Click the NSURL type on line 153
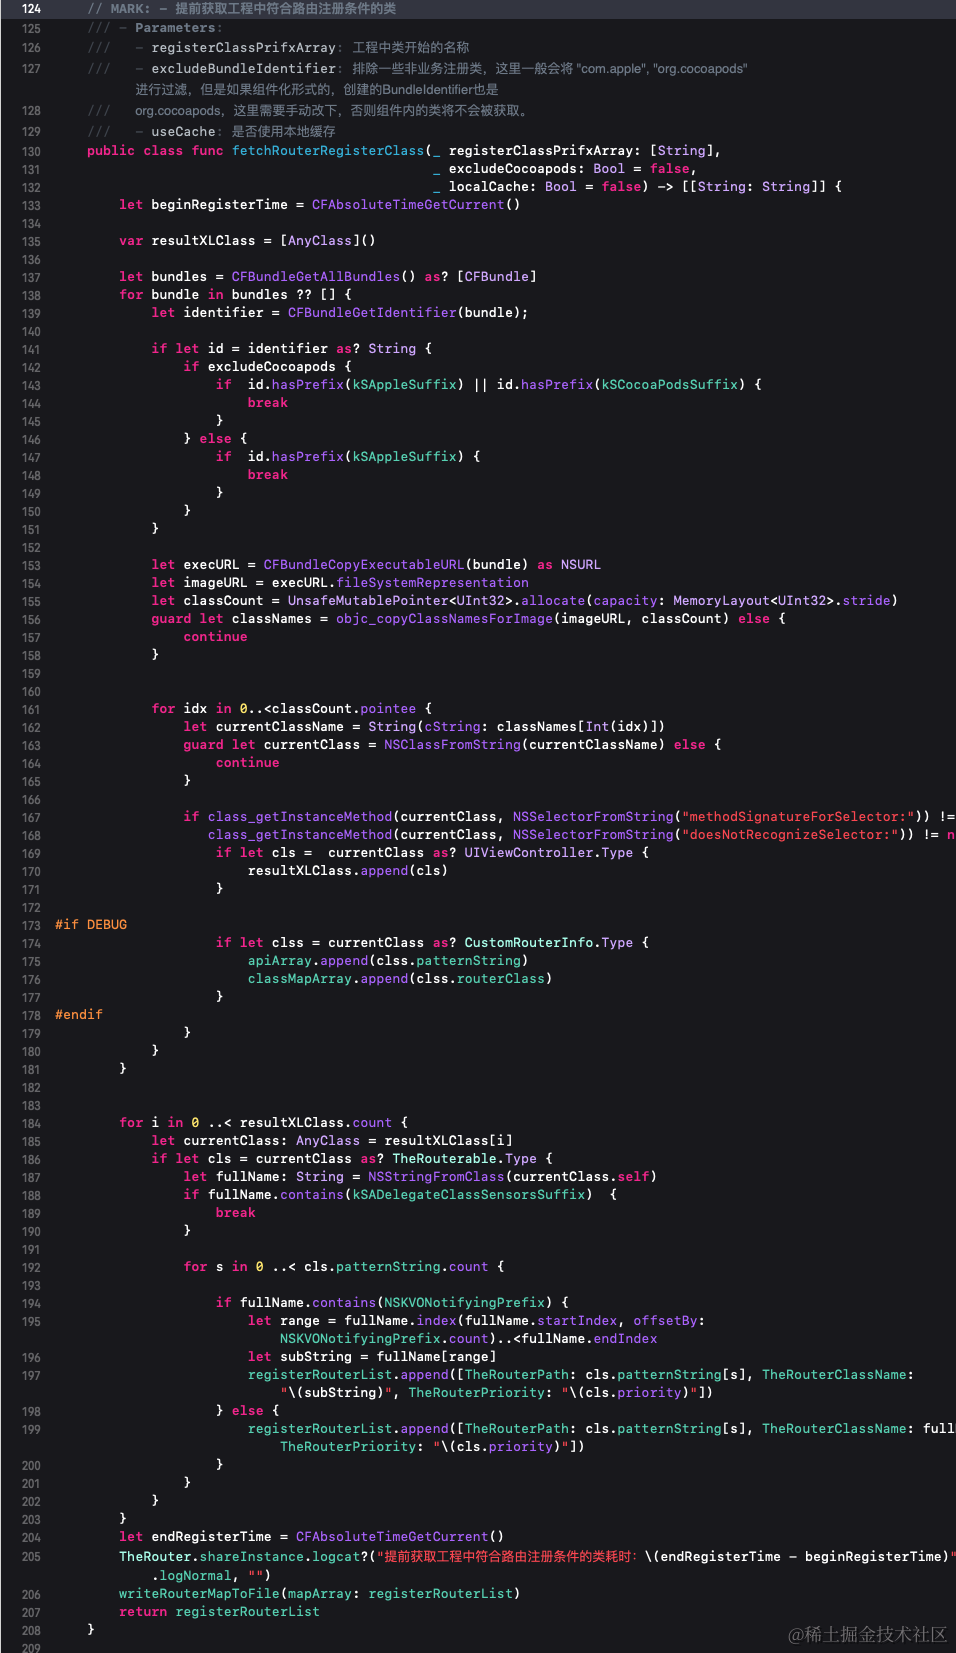Viewport: 956px width, 1653px height. pyautogui.click(x=581, y=565)
